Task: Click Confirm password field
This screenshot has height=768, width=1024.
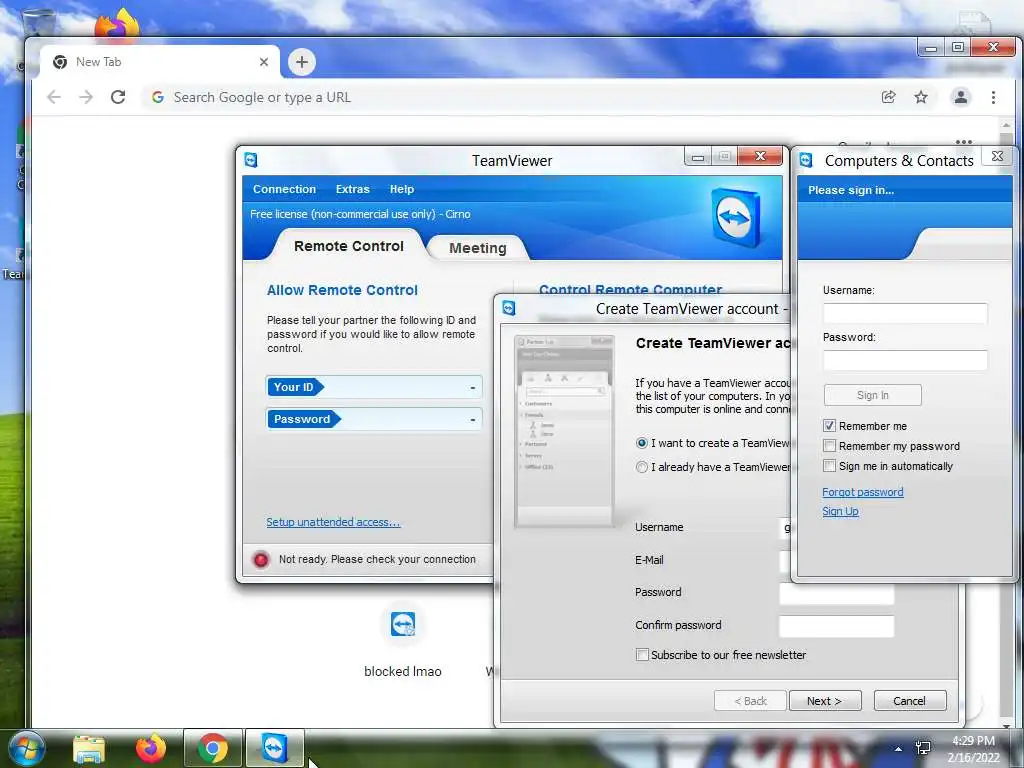Action: (x=837, y=626)
